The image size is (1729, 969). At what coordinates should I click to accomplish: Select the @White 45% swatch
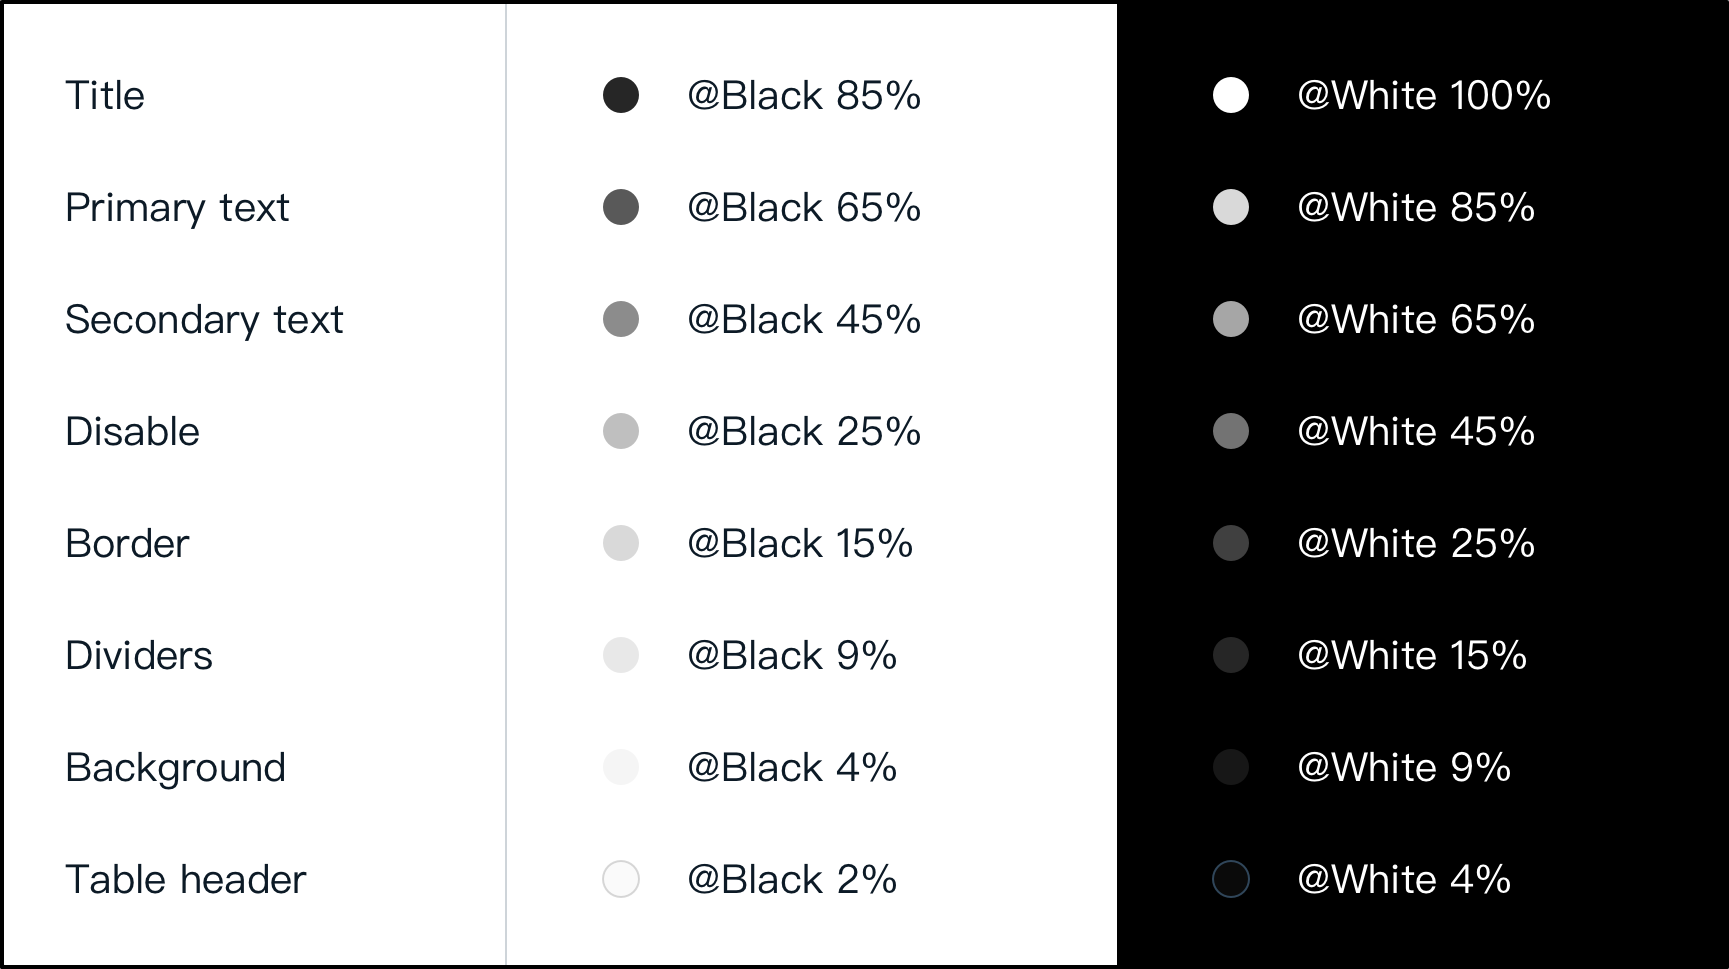pos(1231,431)
